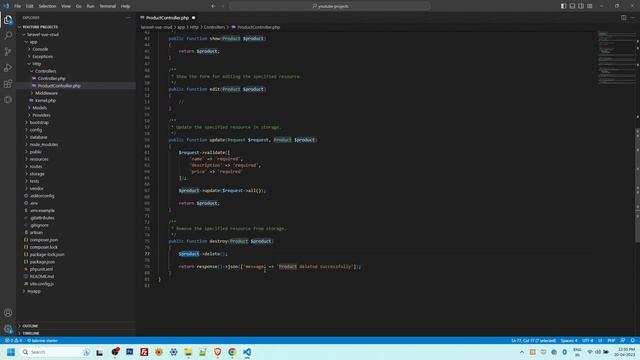Open composer.json in the file tree

44,240
